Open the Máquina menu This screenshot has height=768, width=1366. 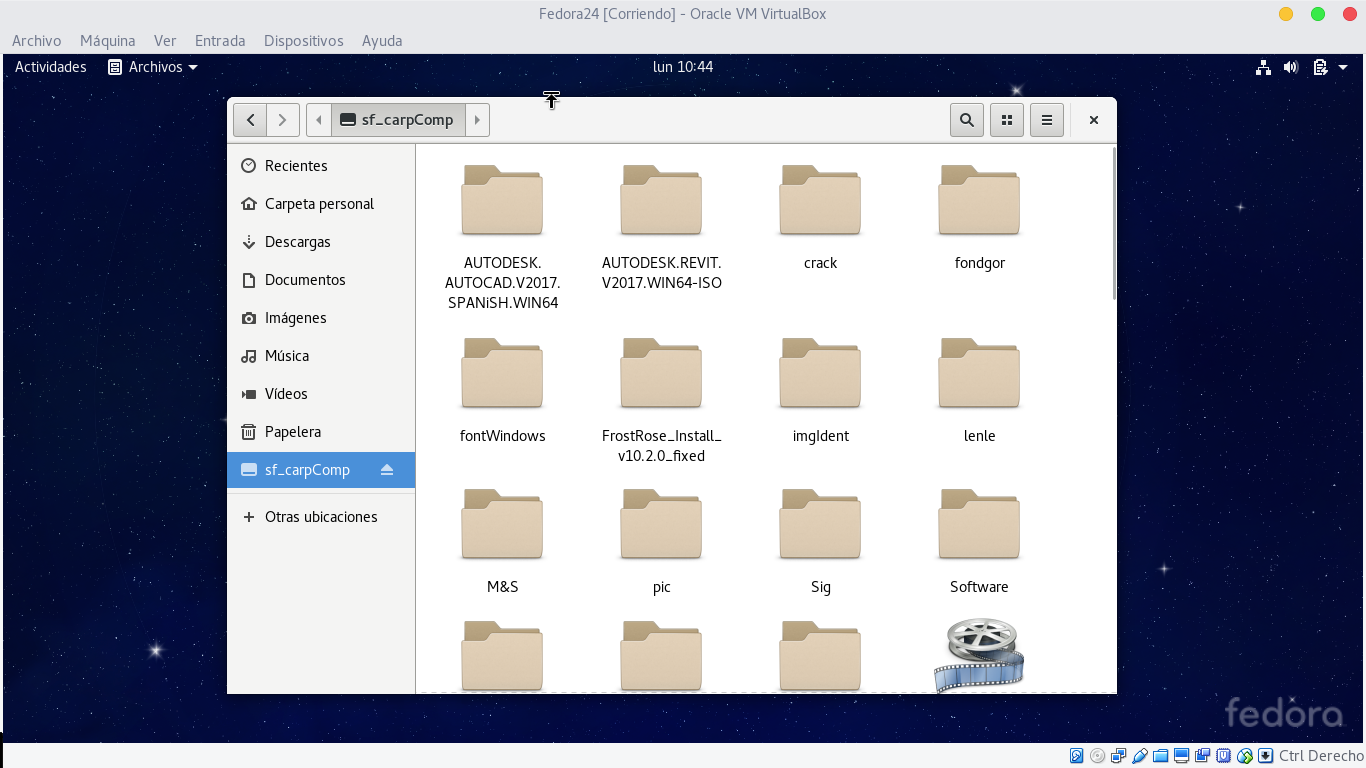pyautogui.click(x=107, y=41)
